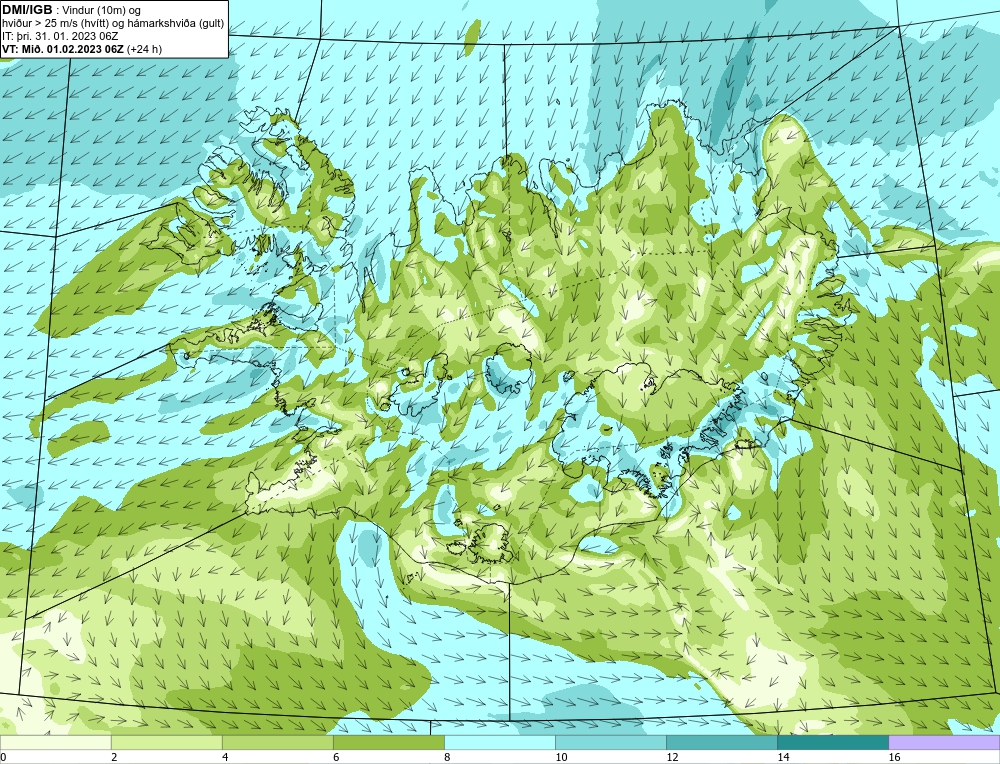Click the 2–4 m/s light green legend swatch
The width and height of the screenshot is (1000, 764).
coord(166,743)
